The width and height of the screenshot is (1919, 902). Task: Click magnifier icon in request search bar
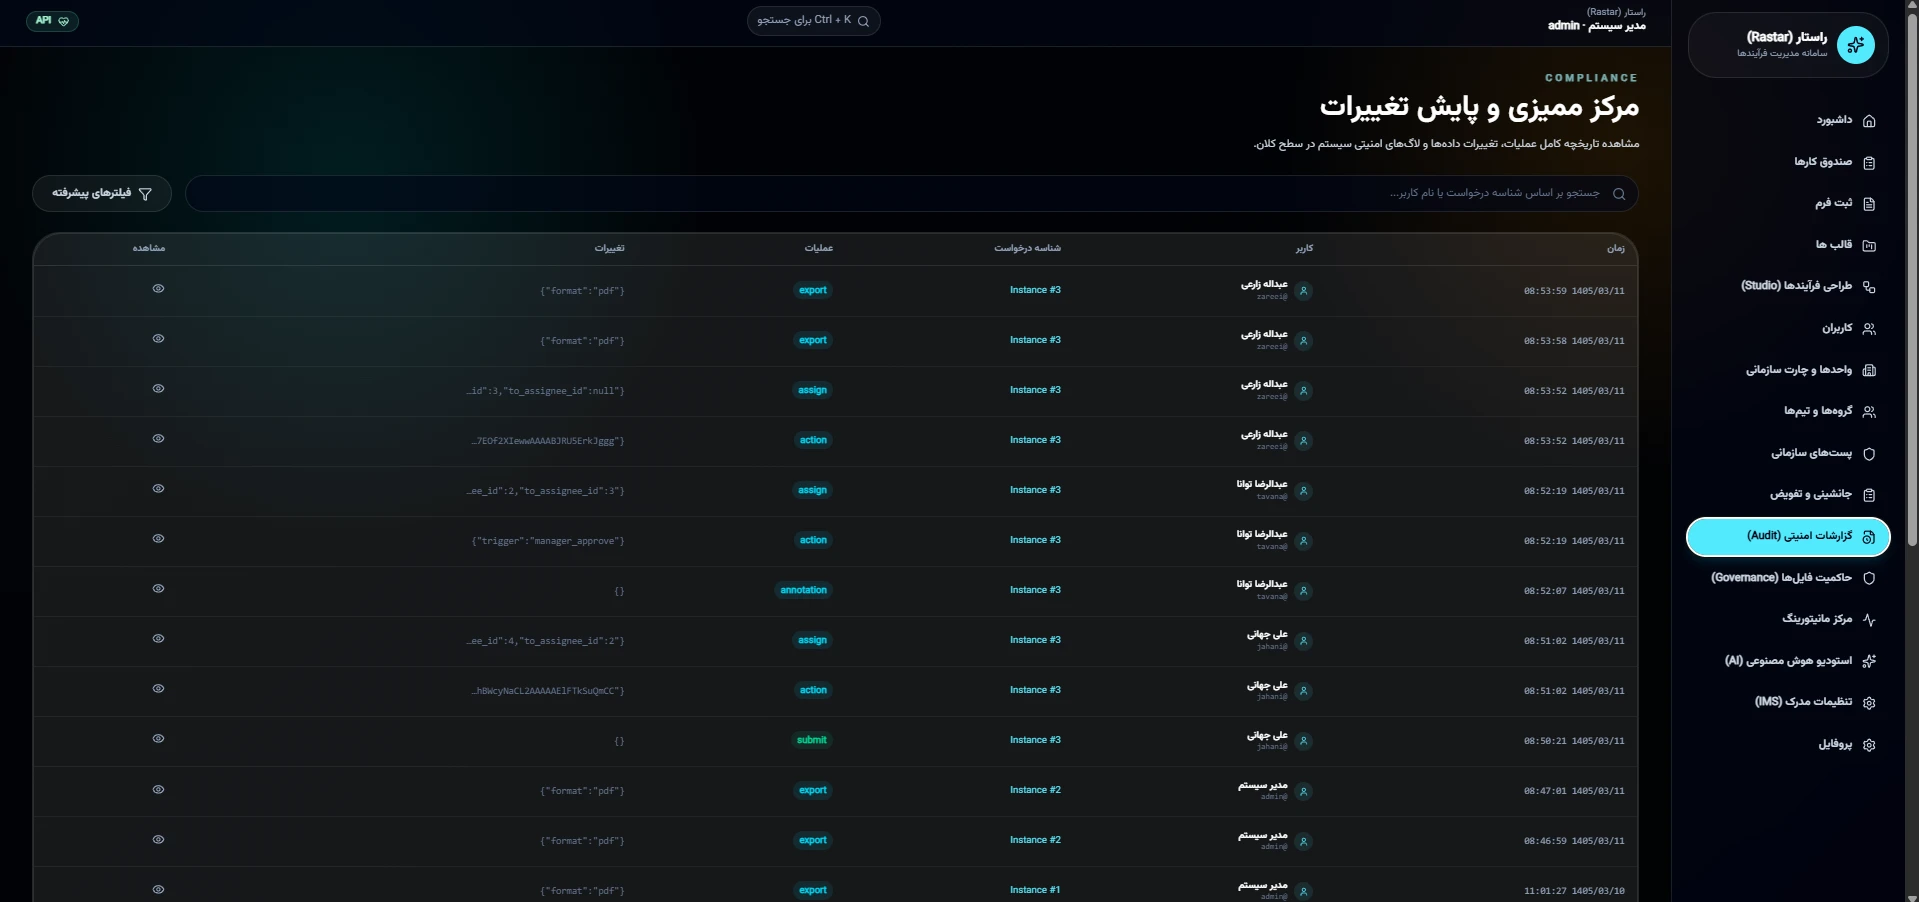click(x=1619, y=194)
